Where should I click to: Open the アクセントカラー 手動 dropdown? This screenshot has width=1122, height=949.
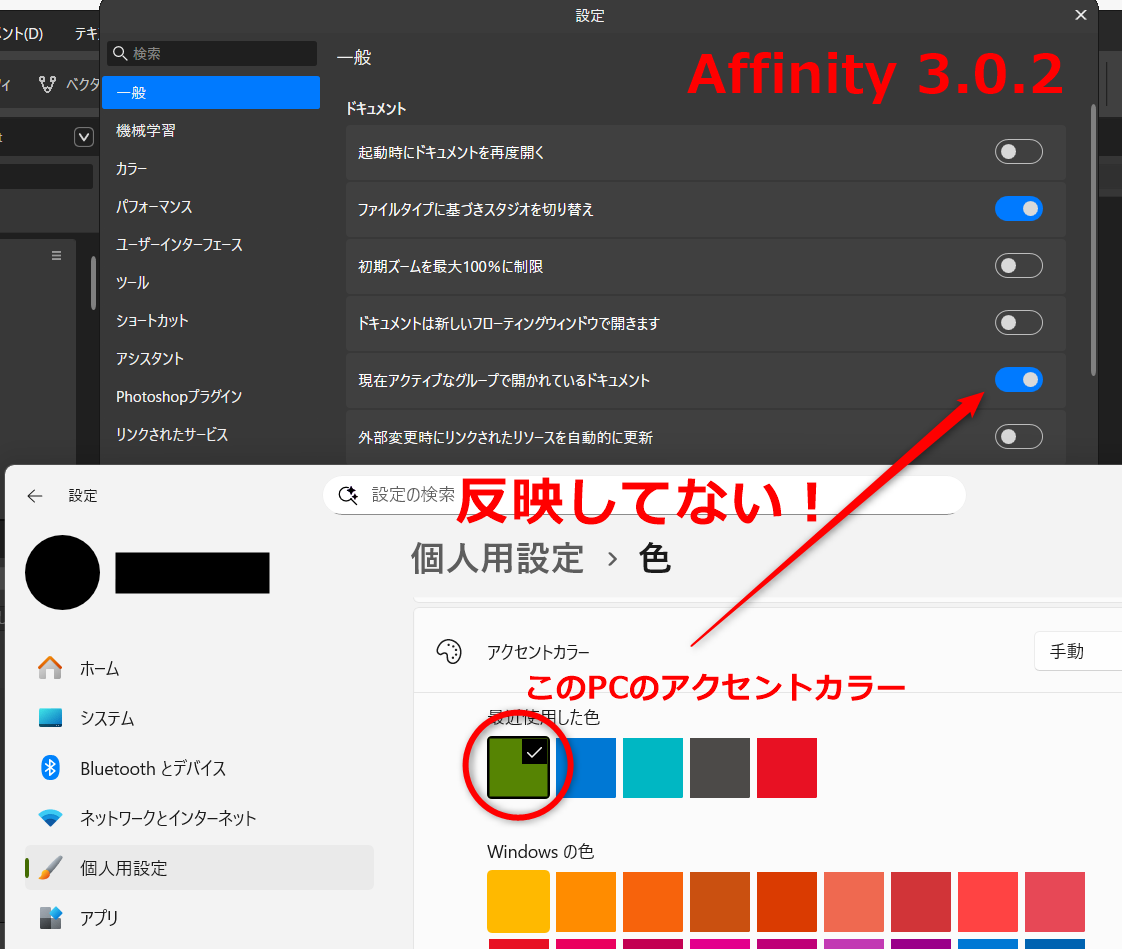1076,651
